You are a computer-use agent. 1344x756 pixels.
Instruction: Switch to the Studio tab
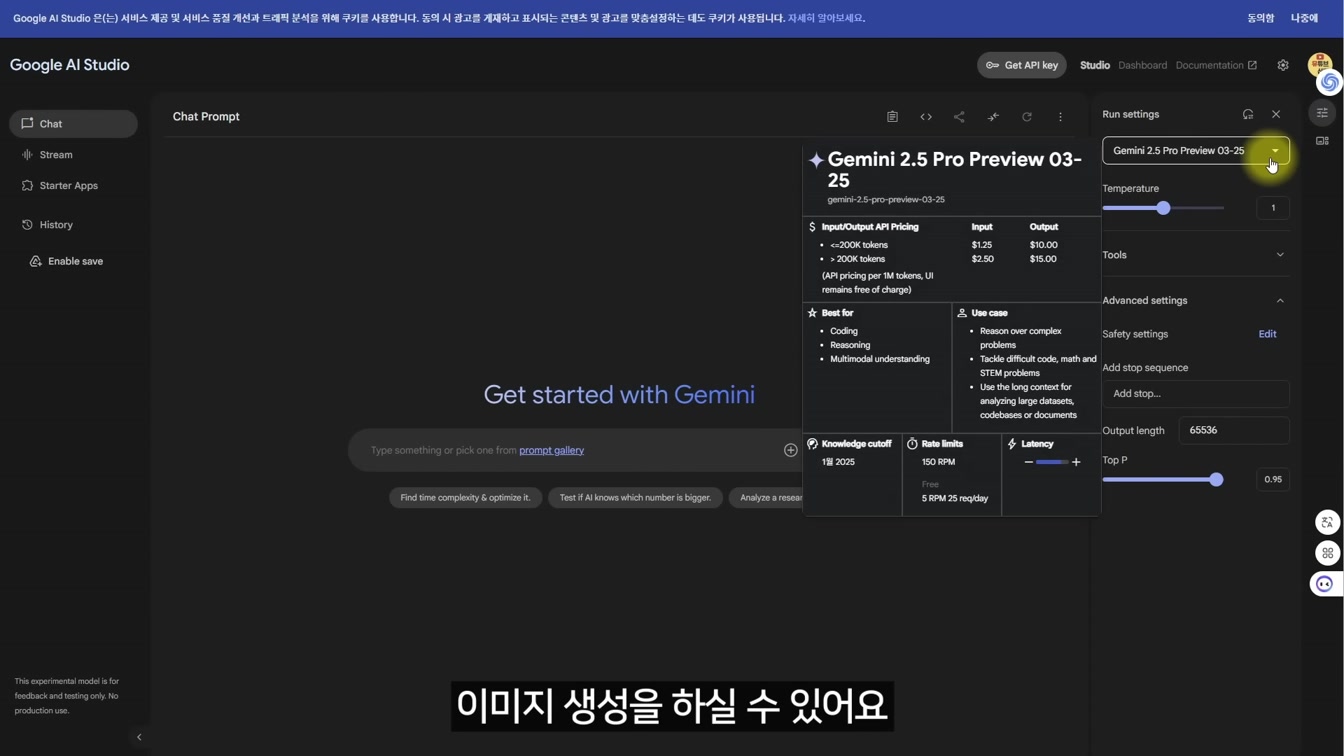click(1095, 65)
